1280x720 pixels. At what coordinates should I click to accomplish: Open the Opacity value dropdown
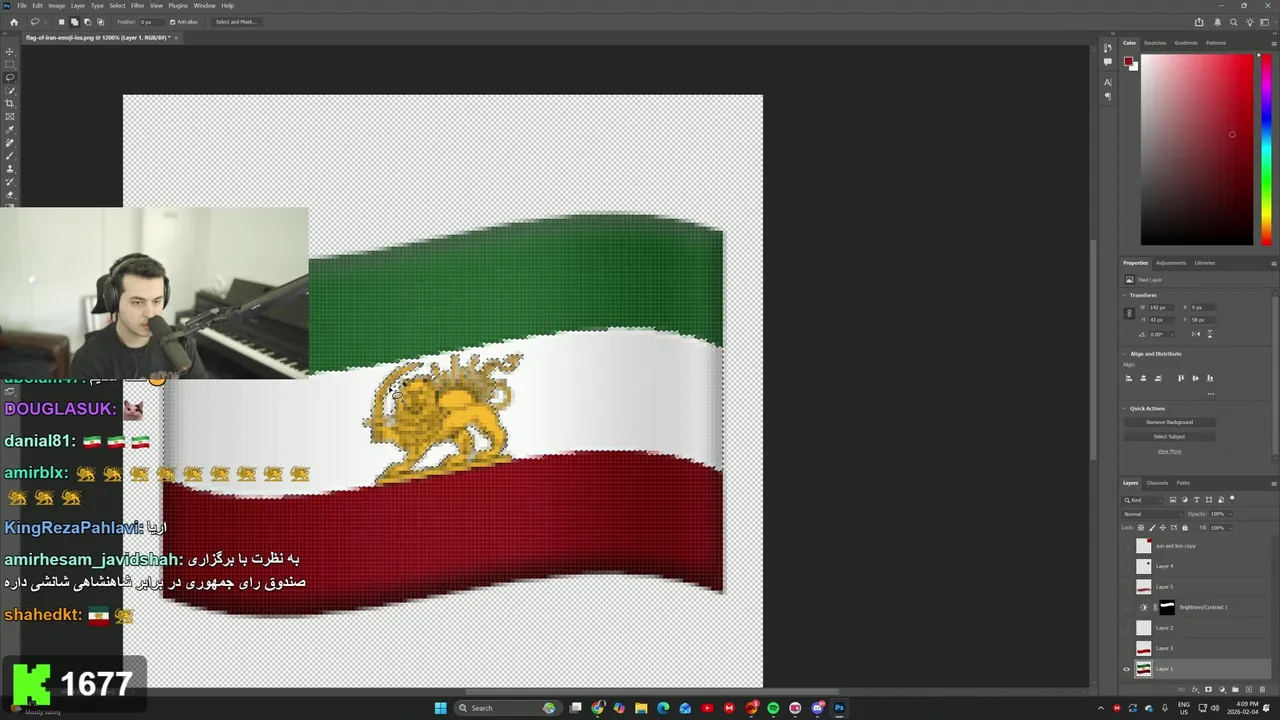[1229, 514]
